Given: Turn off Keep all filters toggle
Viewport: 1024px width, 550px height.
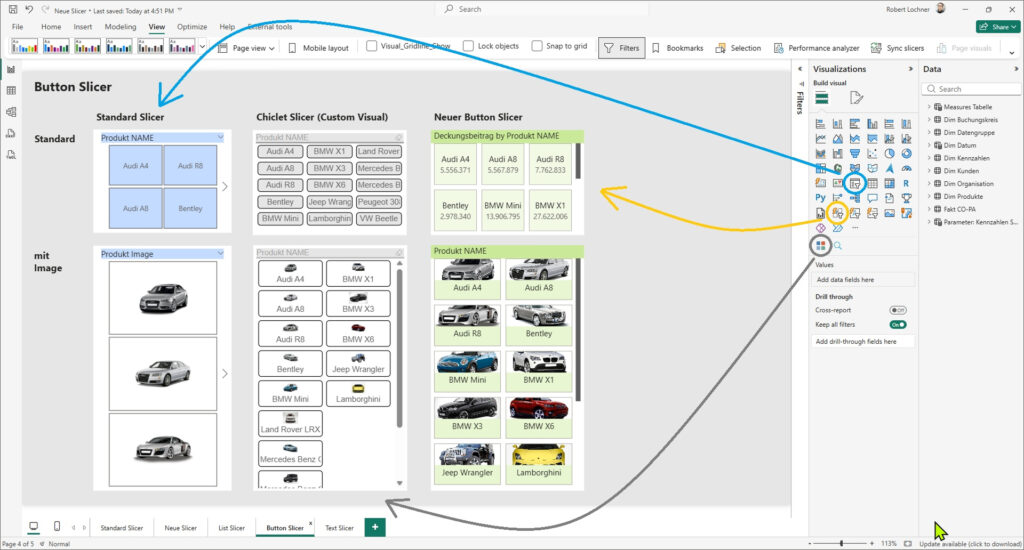Looking at the screenshot, I should (x=897, y=324).
